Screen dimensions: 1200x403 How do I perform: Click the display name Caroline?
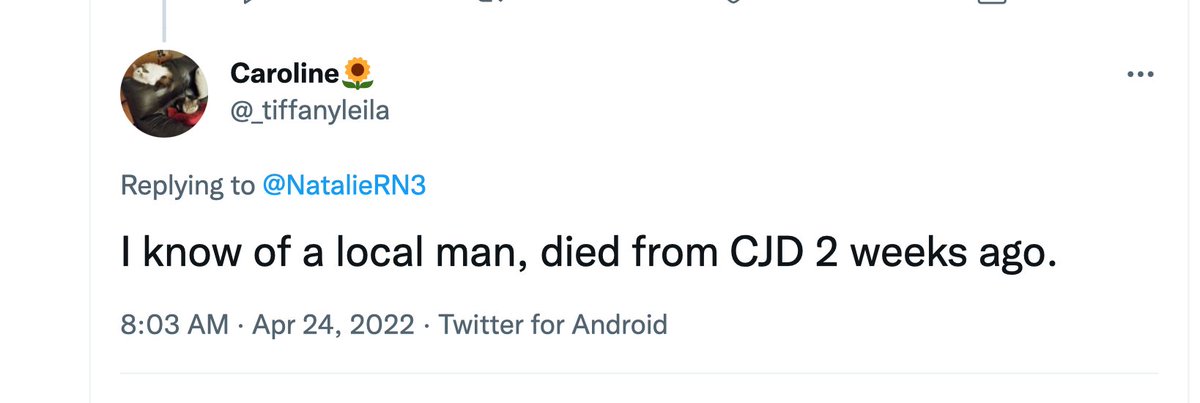pyautogui.click(x=285, y=73)
